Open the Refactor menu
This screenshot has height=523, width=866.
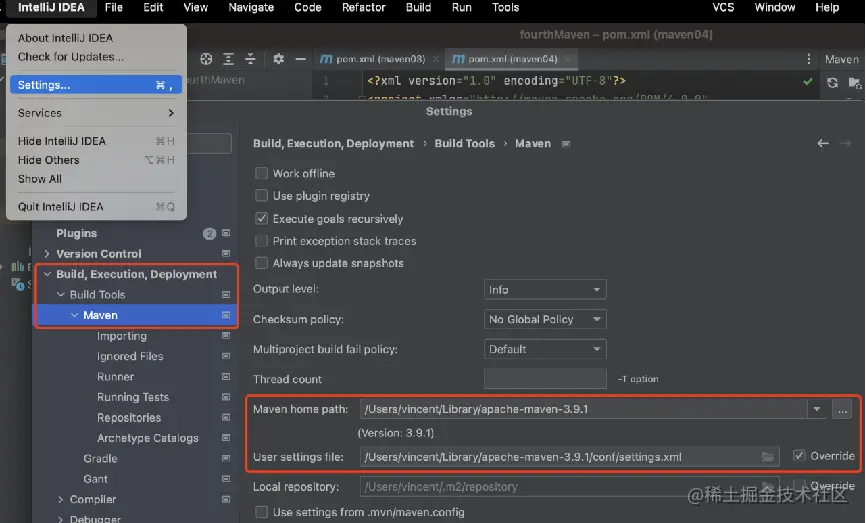[363, 8]
